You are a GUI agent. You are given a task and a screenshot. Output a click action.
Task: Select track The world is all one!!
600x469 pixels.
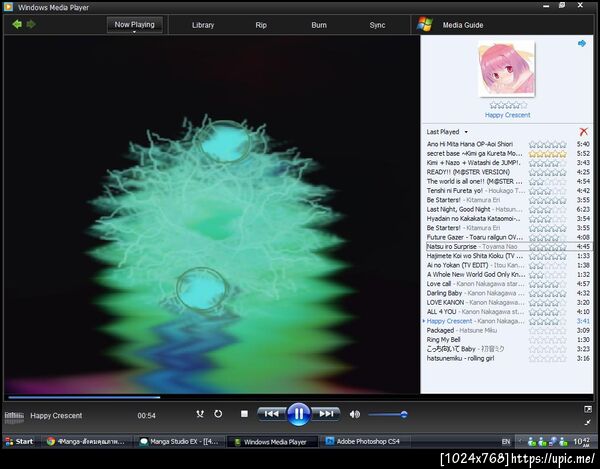[509, 181]
